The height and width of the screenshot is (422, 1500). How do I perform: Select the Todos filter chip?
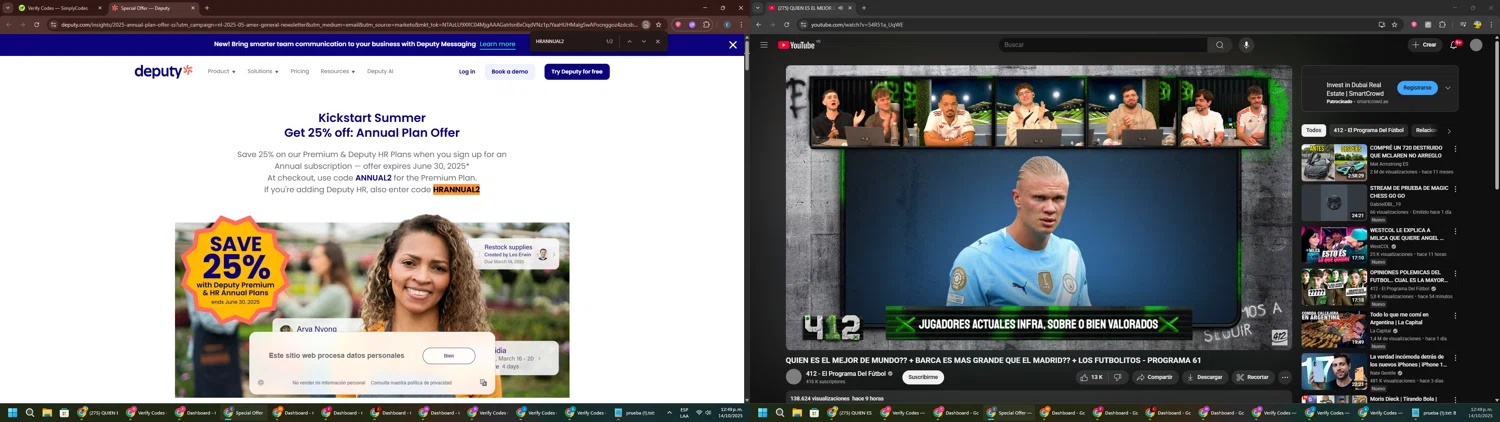pyautogui.click(x=1313, y=130)
